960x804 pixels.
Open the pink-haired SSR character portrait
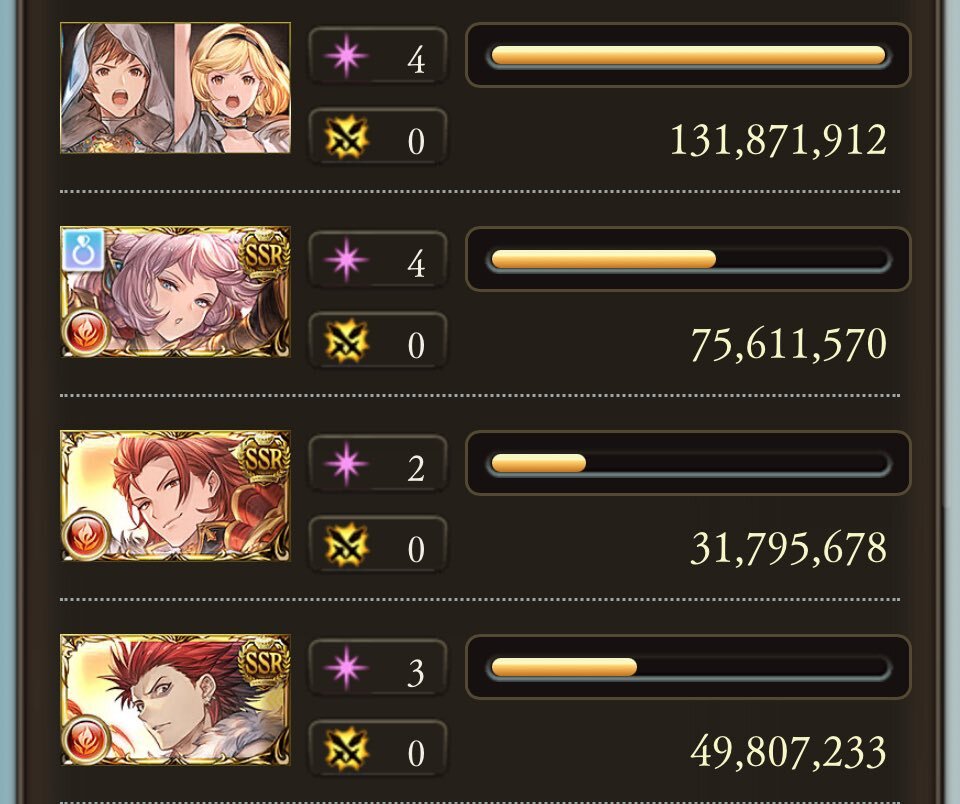[175, 291]
